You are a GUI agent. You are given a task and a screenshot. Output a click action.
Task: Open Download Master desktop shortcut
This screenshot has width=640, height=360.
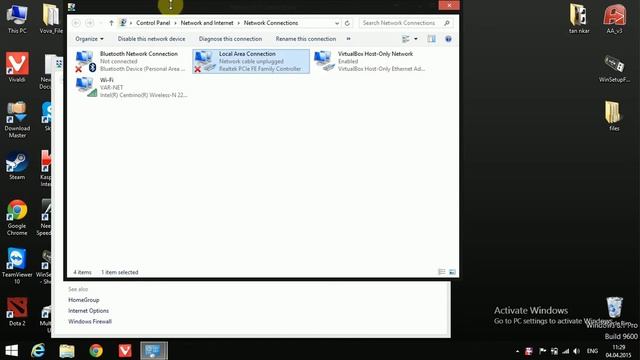[x=17, y=119]
